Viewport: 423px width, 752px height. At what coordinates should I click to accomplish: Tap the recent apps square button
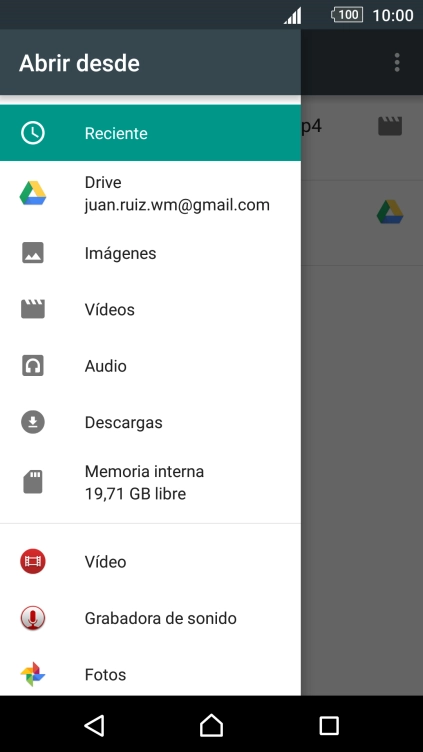coord(329,725)
